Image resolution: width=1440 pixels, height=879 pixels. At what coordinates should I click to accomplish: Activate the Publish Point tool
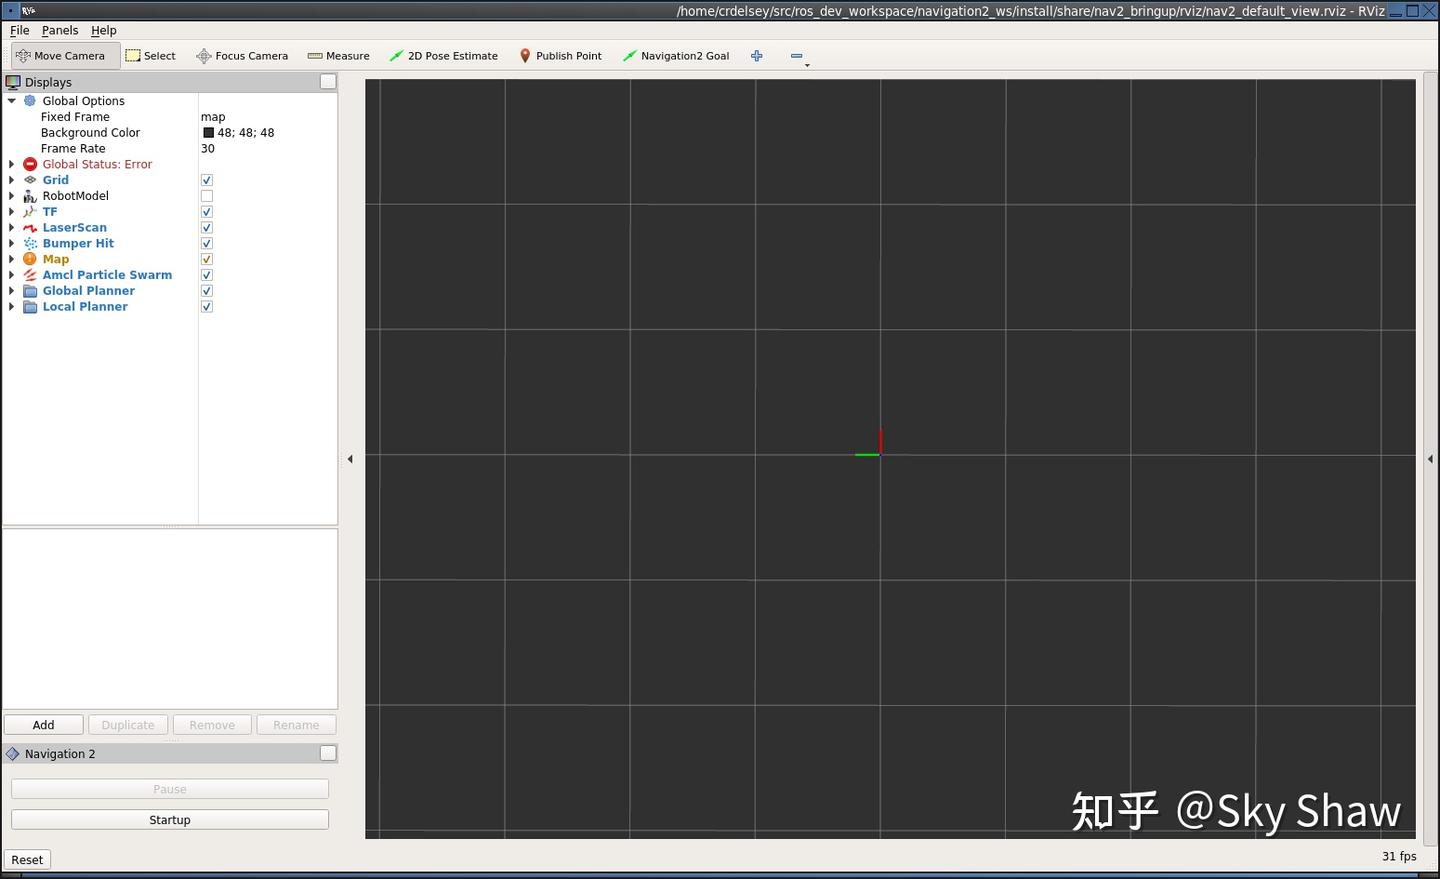click(x=560, y=55)
